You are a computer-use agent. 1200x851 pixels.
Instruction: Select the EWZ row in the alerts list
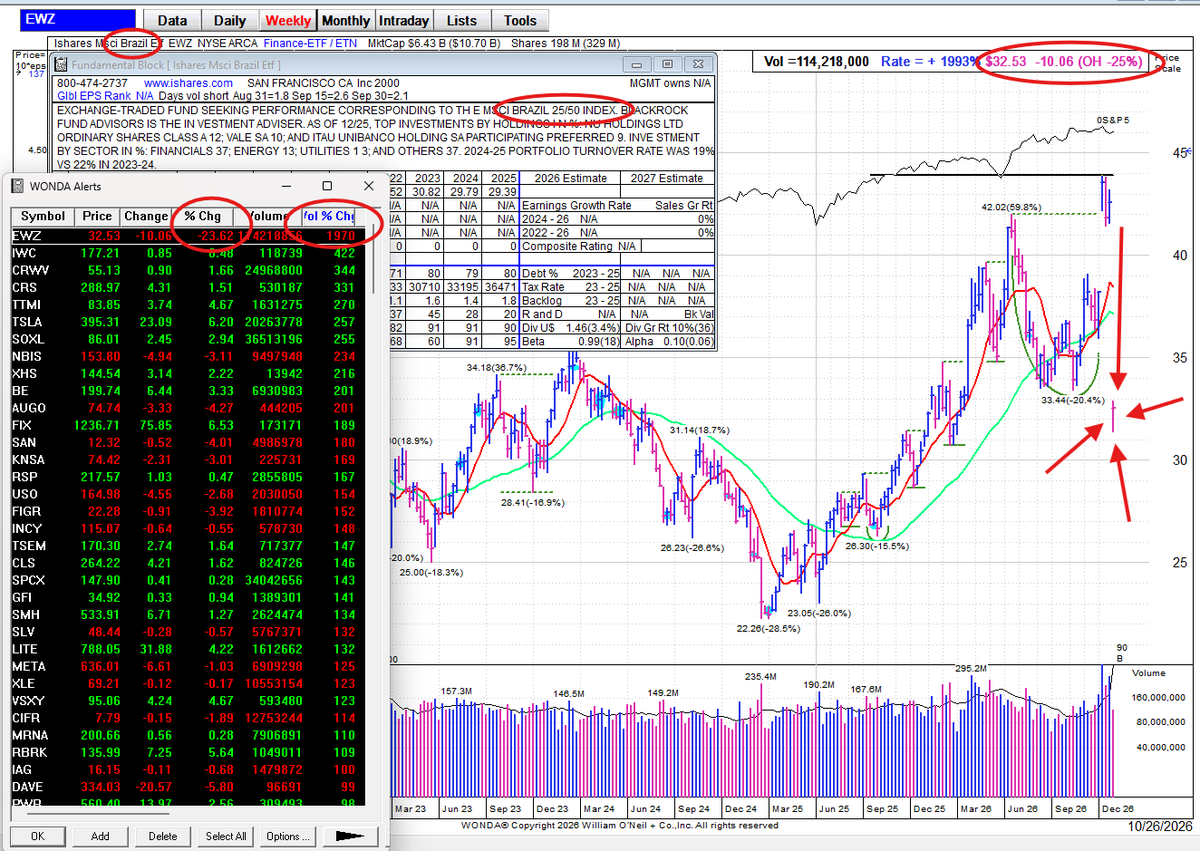(187, 236)
